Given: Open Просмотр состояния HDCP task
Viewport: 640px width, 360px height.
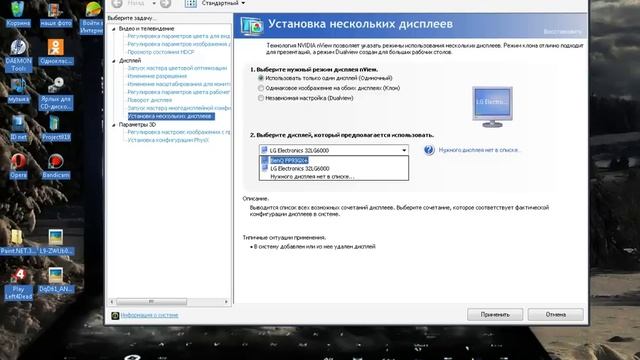Looking at the screenshot, I should coord(161,52).
